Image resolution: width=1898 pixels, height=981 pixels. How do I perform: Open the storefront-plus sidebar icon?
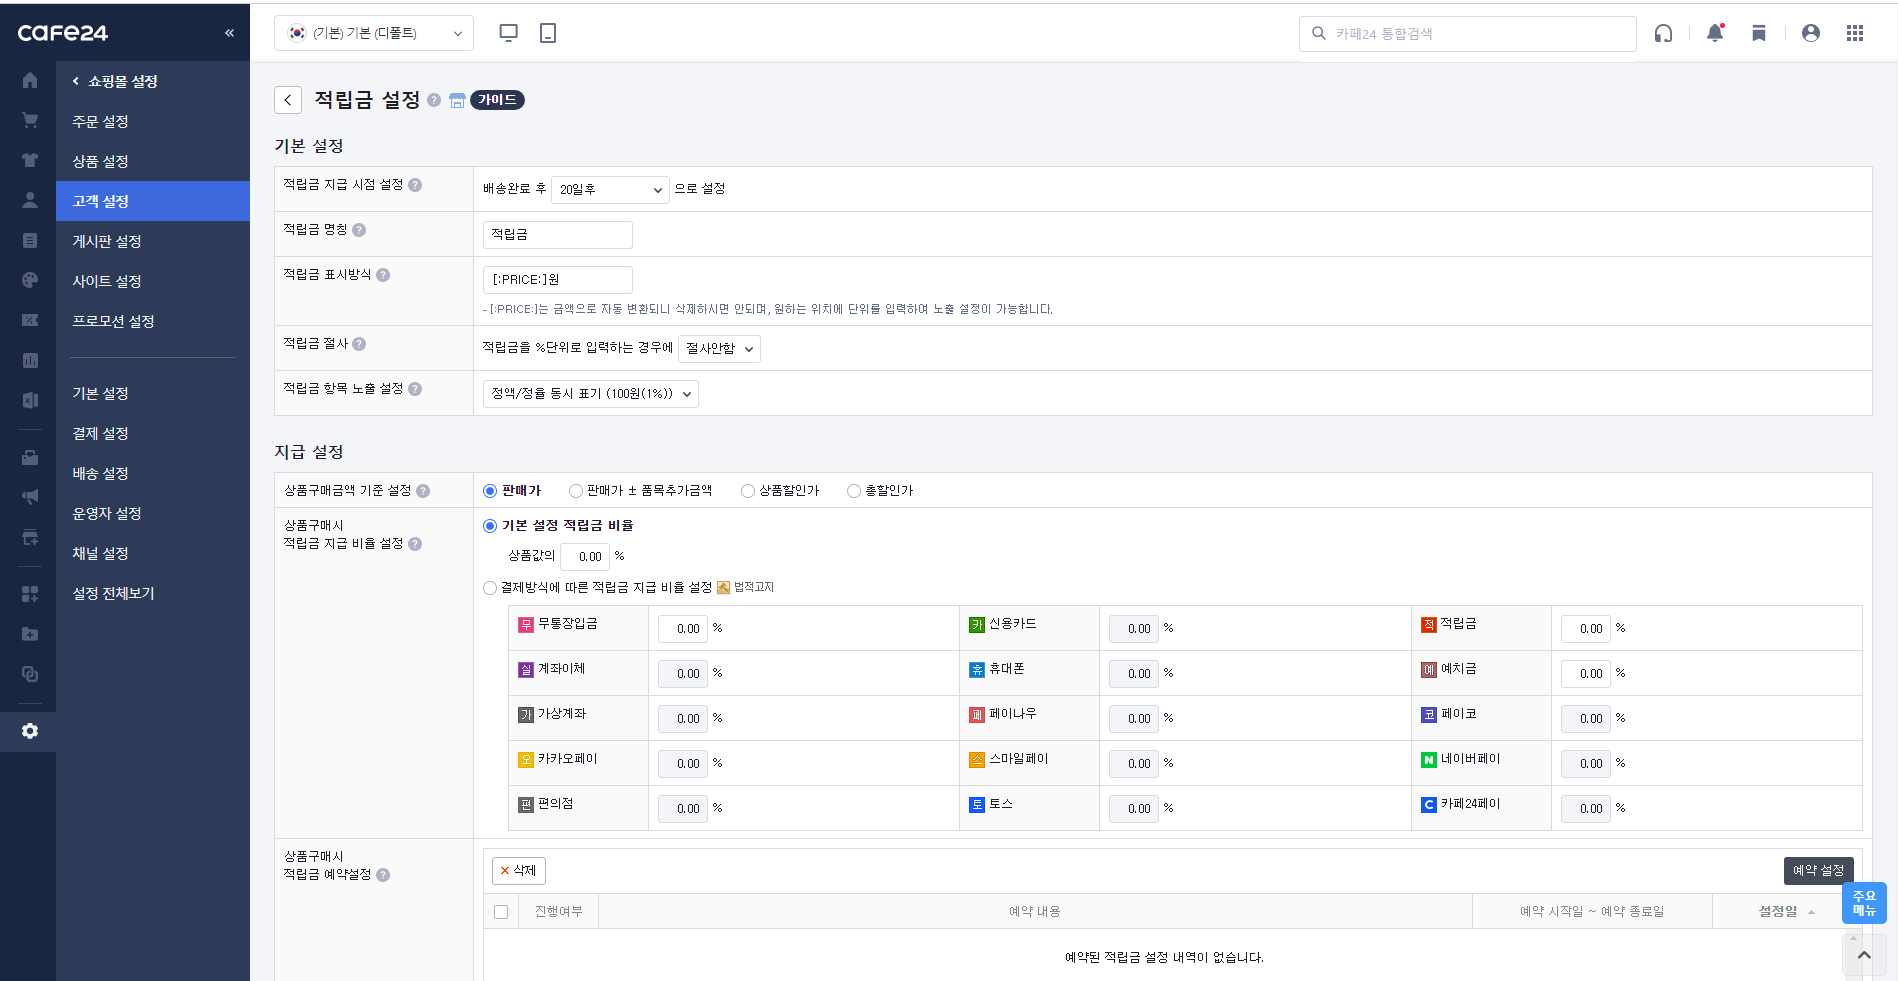pyautogui.click(x=30, y=537)
